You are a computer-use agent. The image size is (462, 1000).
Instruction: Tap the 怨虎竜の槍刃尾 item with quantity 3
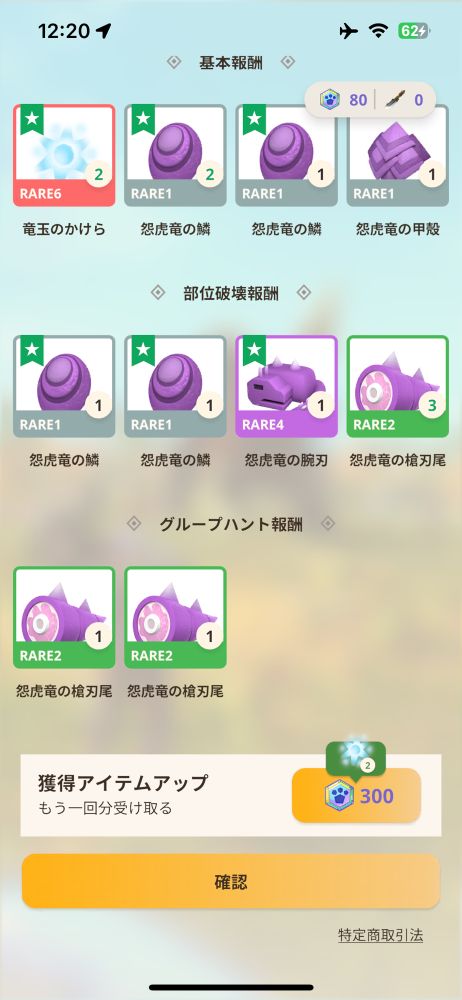coord(398,386)
